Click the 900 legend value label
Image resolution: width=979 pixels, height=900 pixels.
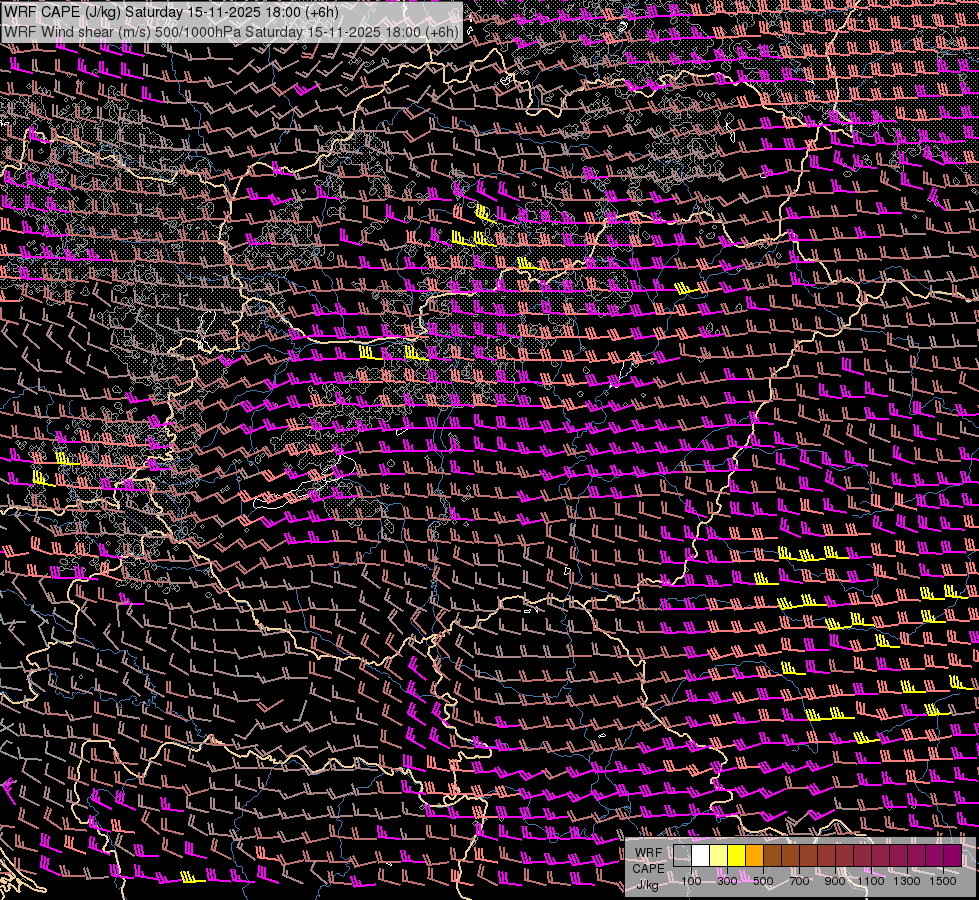[x=835, y=881]
